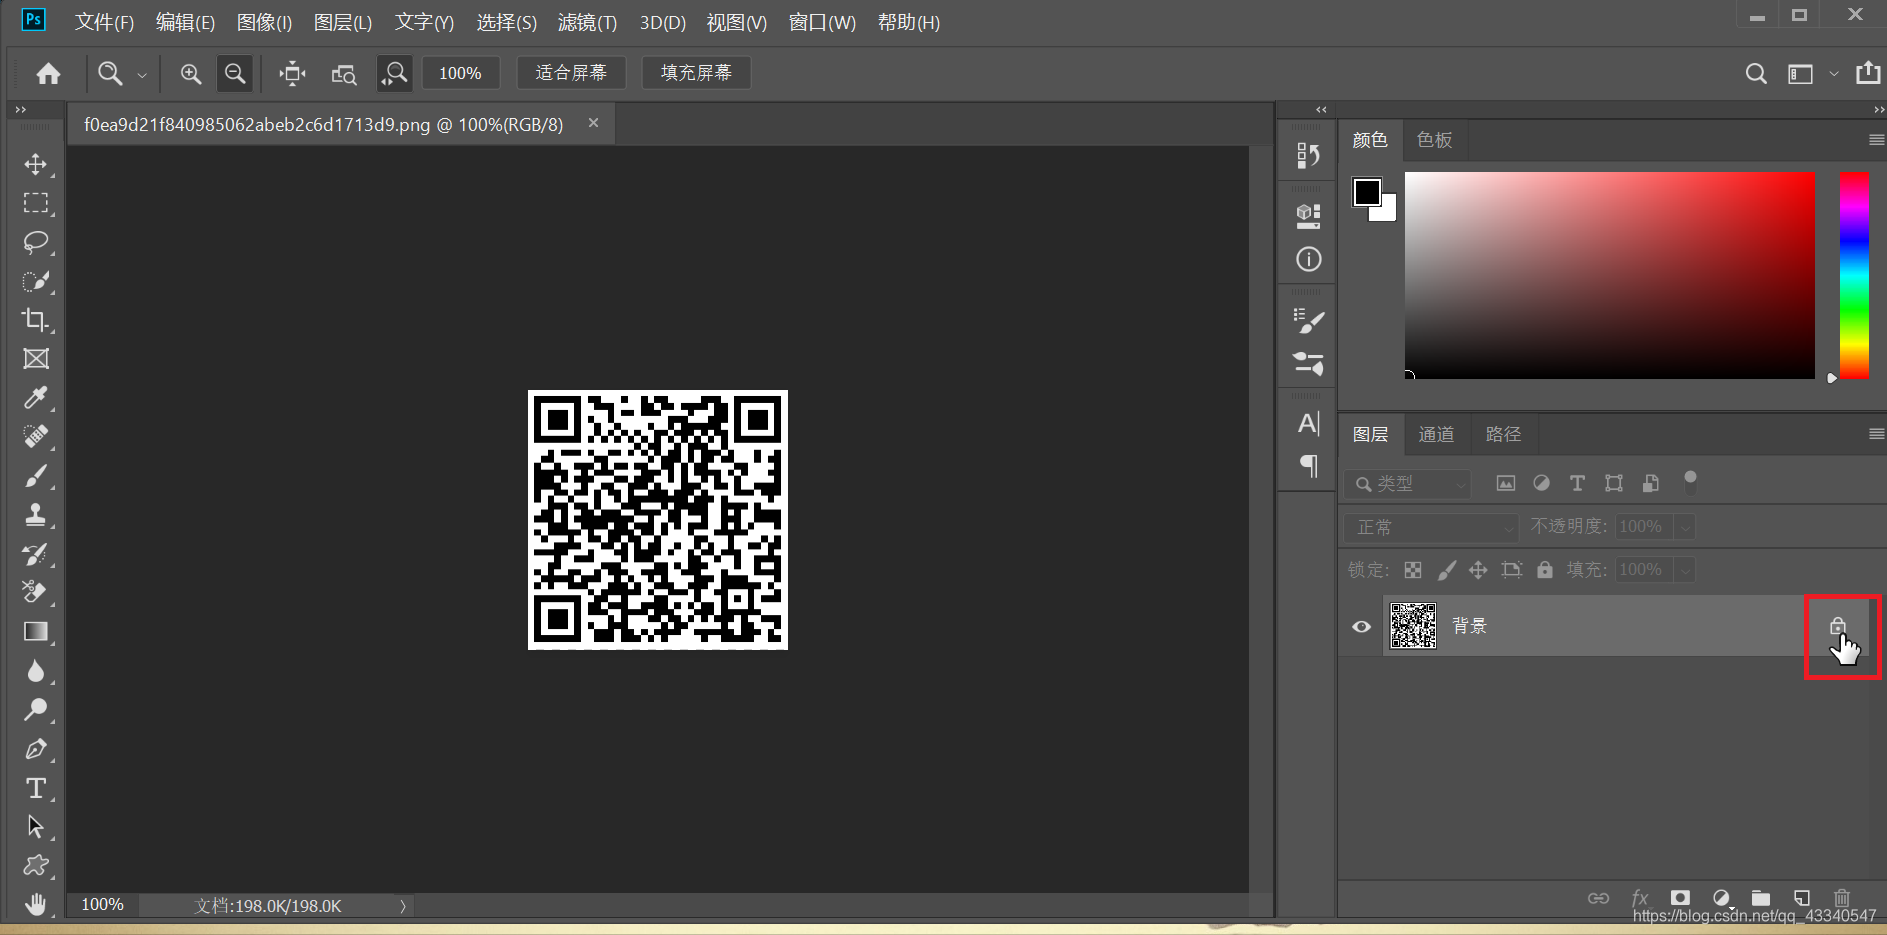The image size is (1887, 935).
Task: Select the Clone Stamp tool
Action: pos(36,515)
